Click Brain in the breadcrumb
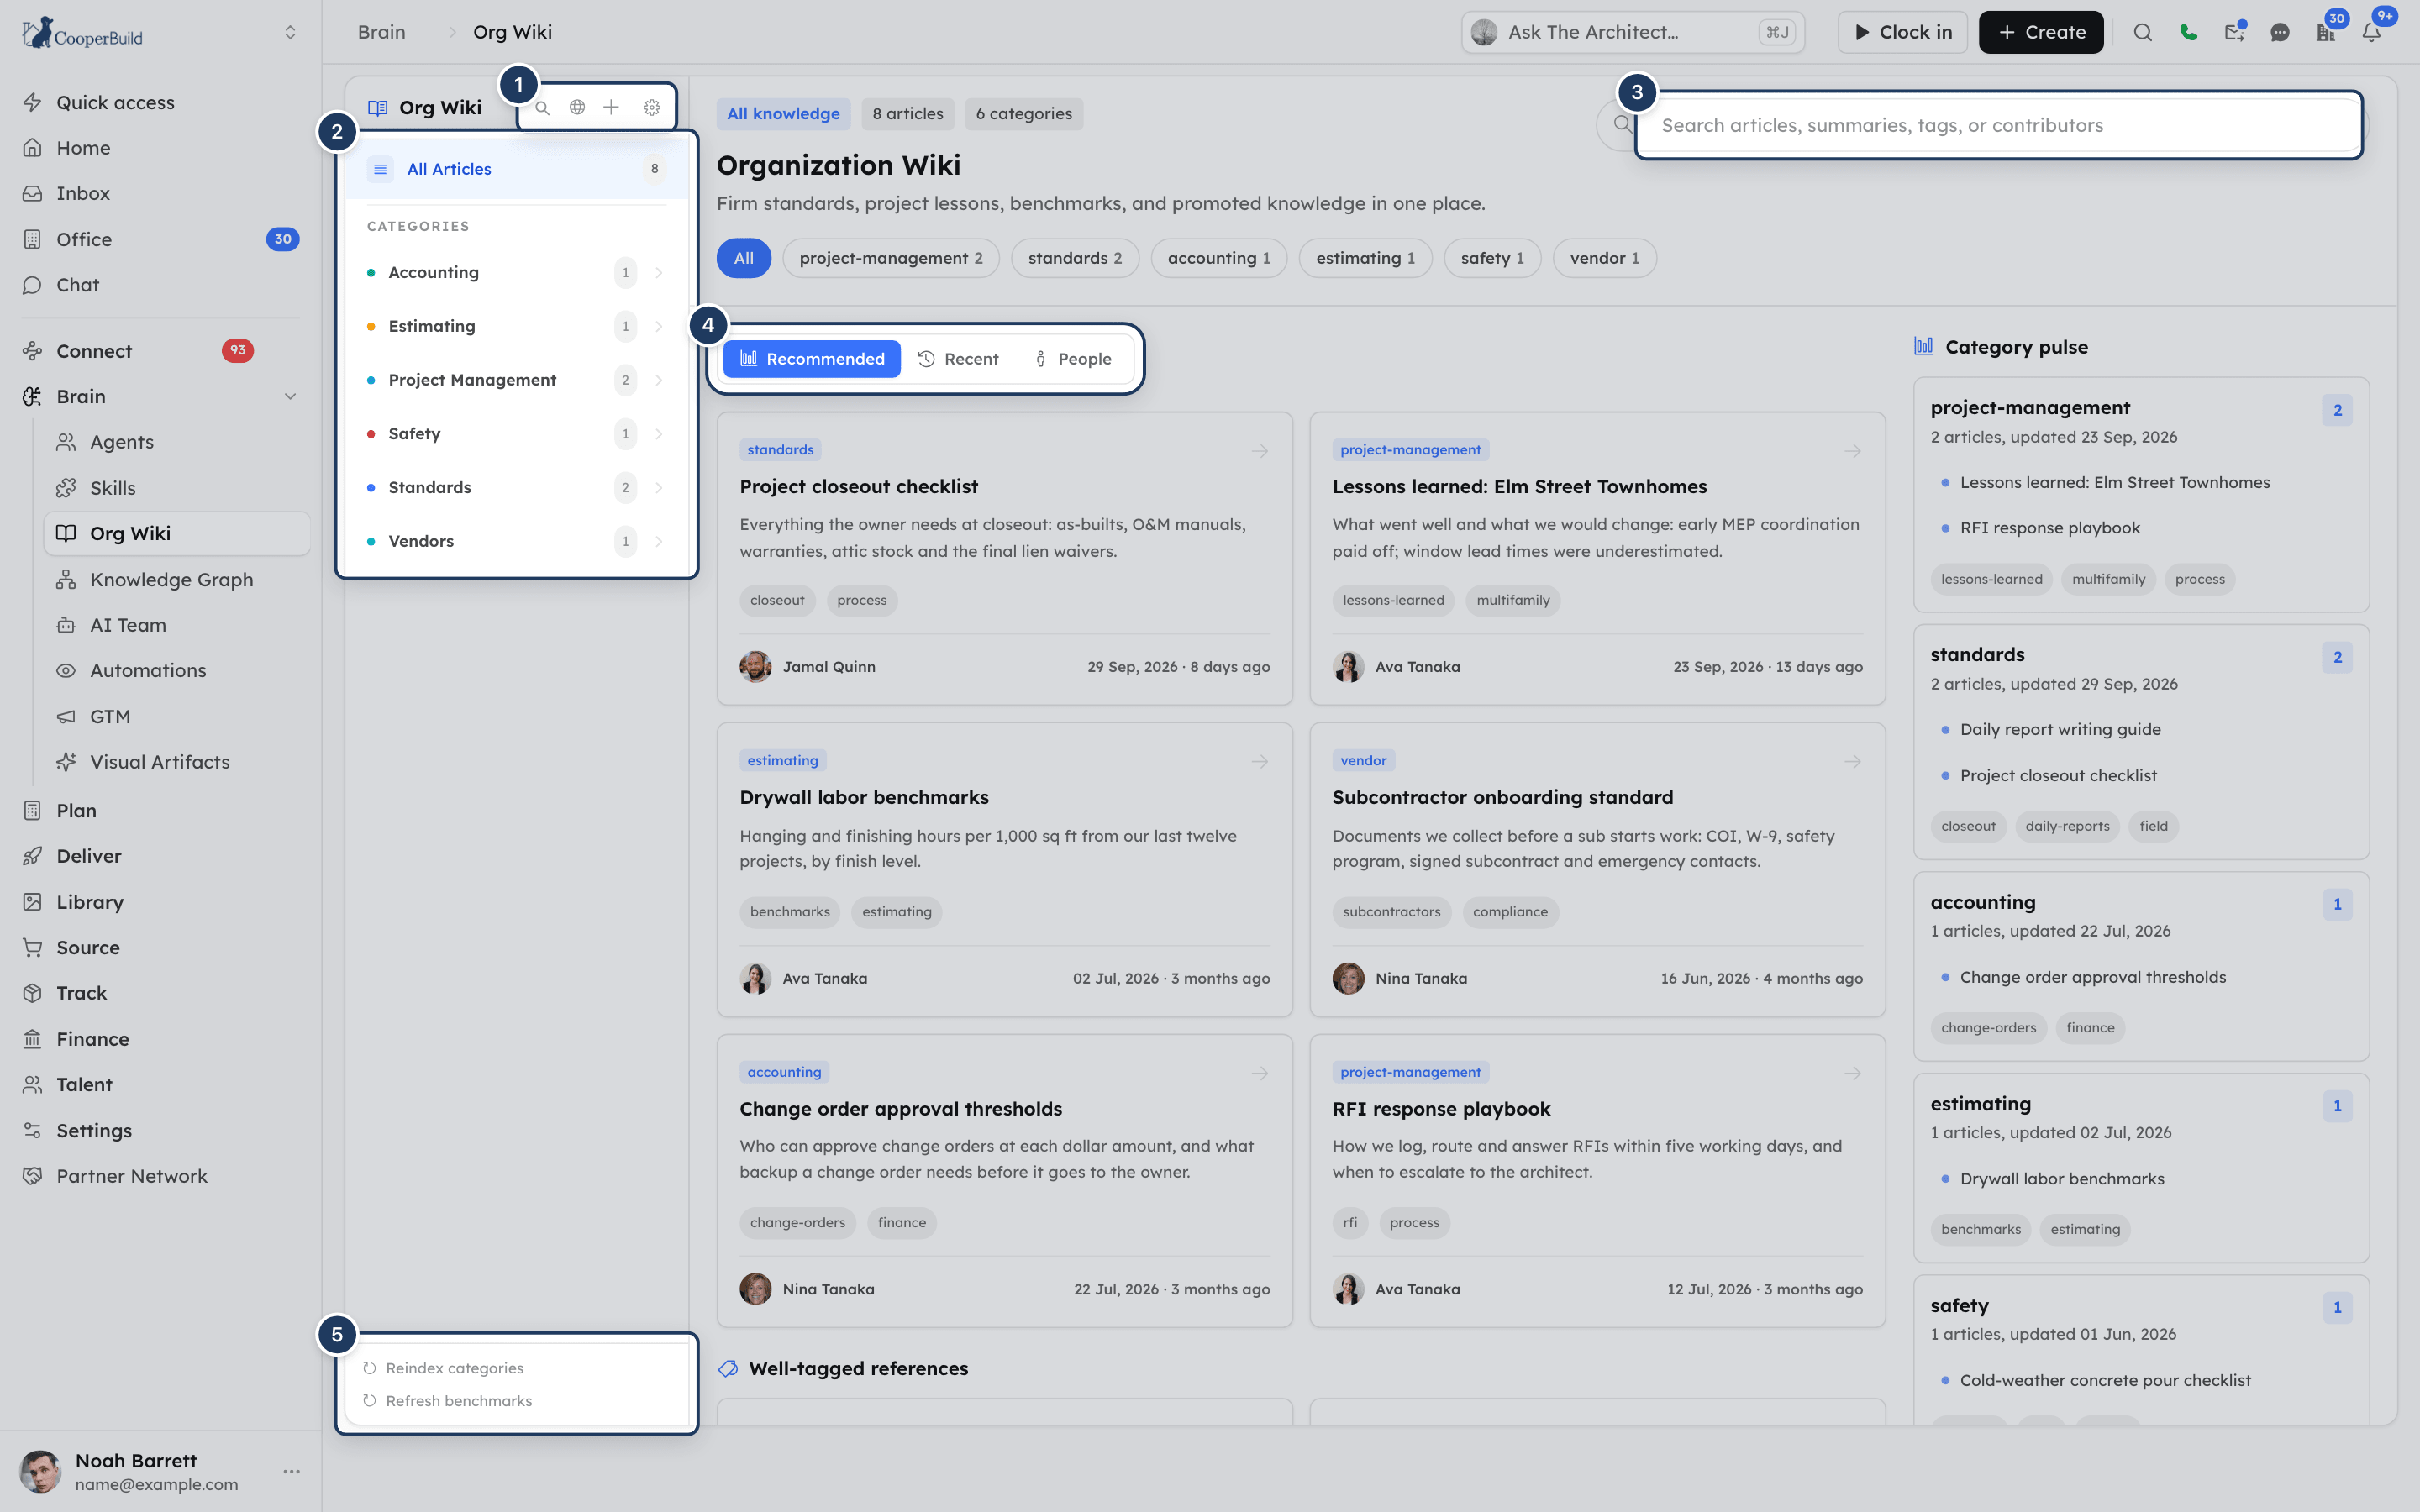This screenshot has width=2420, height=1512. pos(381,32)
